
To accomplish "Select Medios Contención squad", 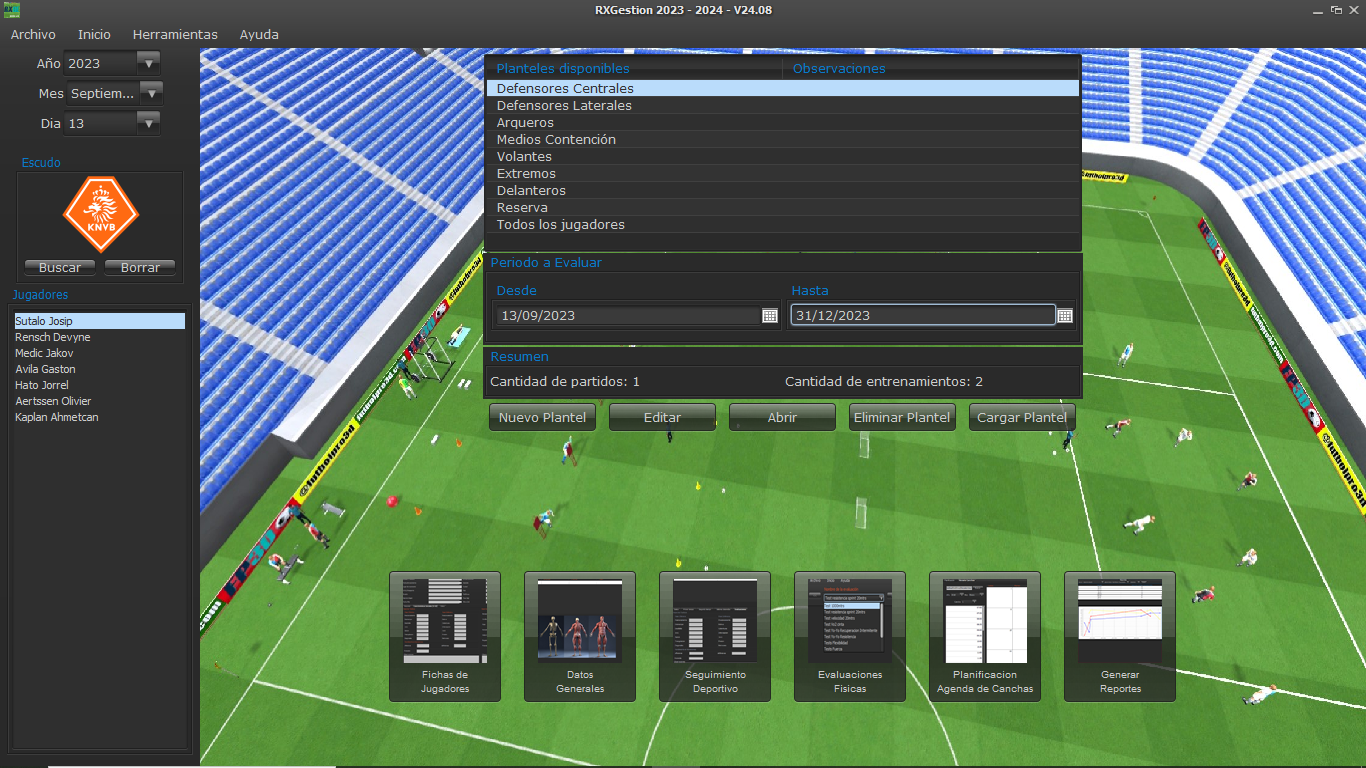I will (783, 140).
